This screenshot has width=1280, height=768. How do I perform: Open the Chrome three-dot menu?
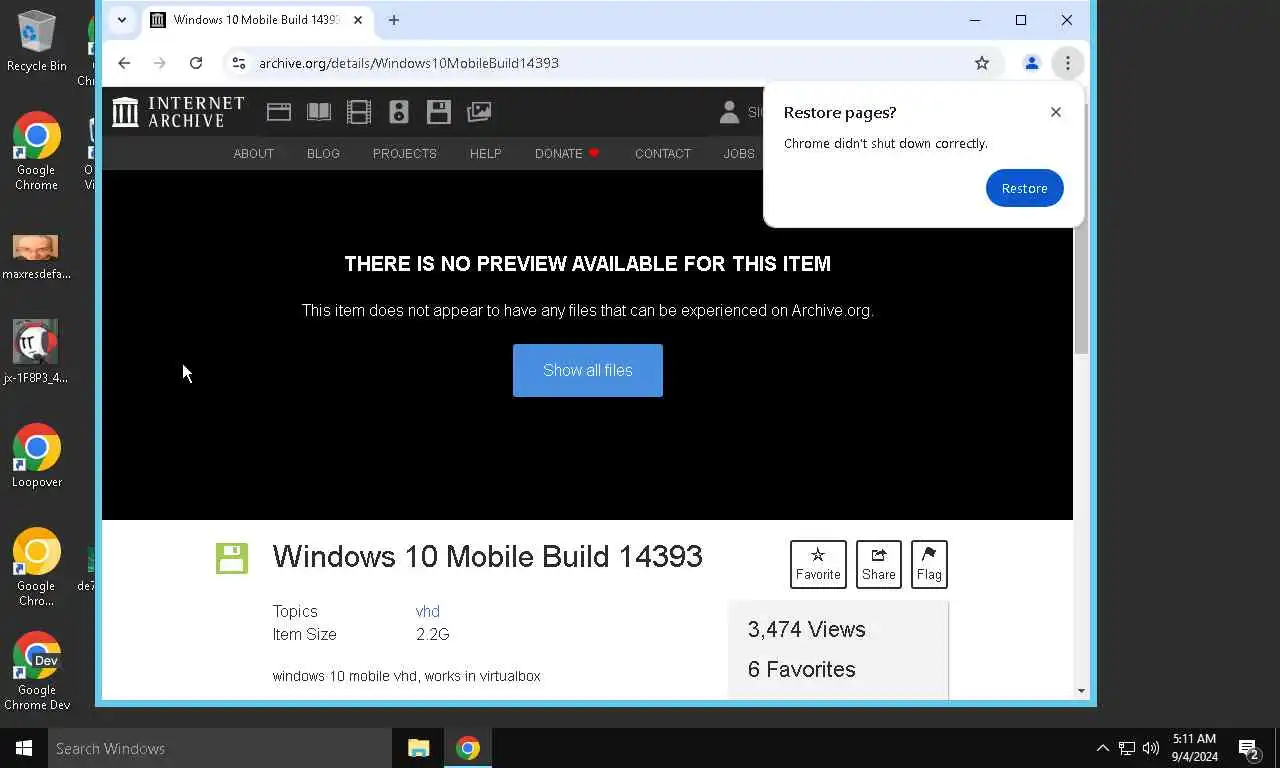coord(1068,63)
